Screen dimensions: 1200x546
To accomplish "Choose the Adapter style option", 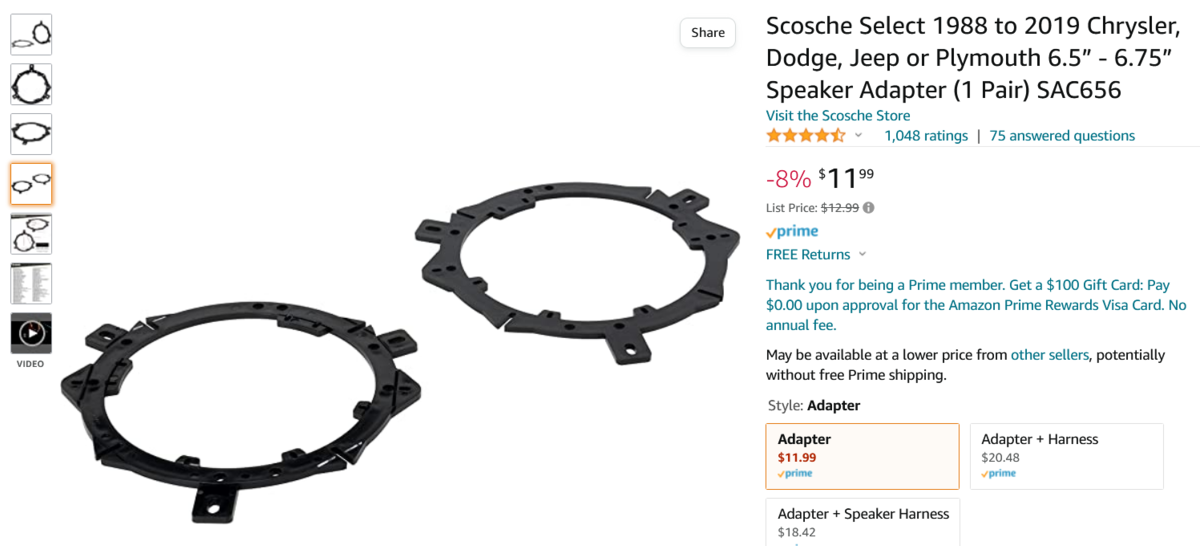I will (x=862, y=456).
